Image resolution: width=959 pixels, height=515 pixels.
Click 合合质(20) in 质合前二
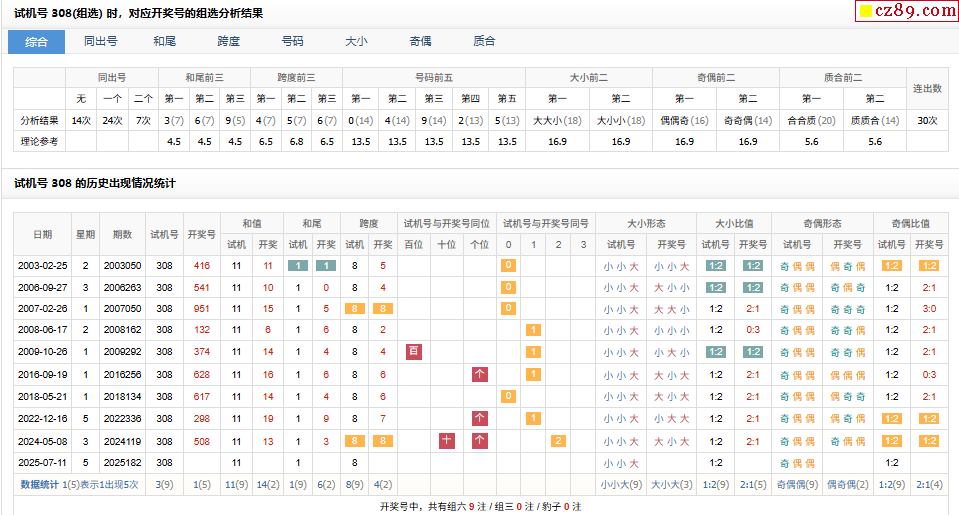pyautogui.click(x=812, y=120)
